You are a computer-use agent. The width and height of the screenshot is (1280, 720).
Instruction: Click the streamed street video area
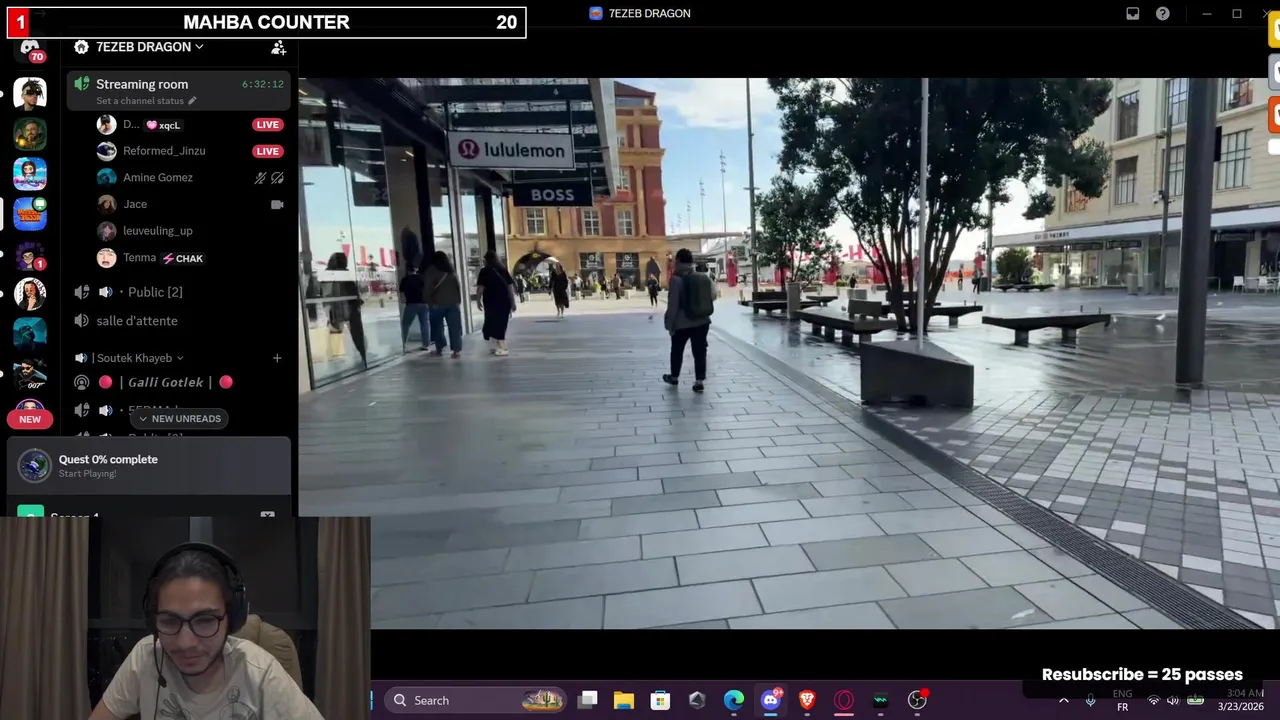(789, 353)
